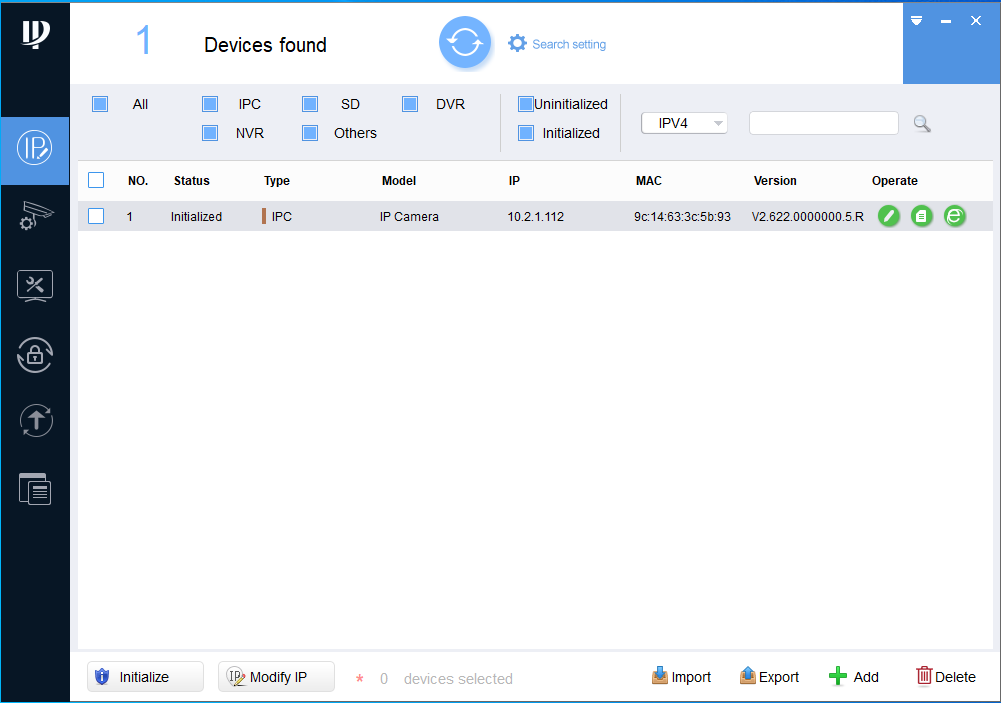Toggle the DVR filter checkbox

(x=410, y=104)
